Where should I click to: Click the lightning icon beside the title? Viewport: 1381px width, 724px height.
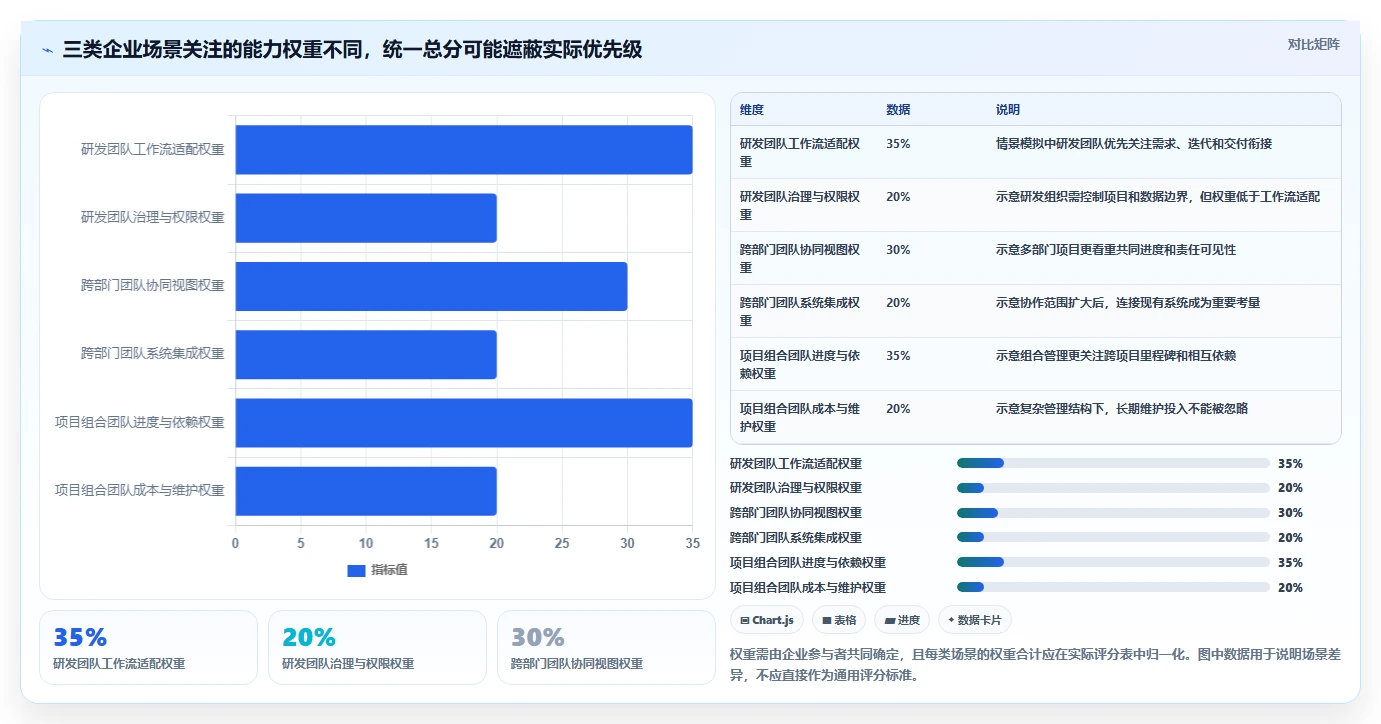pyautogui.click(x=48, y=50)
